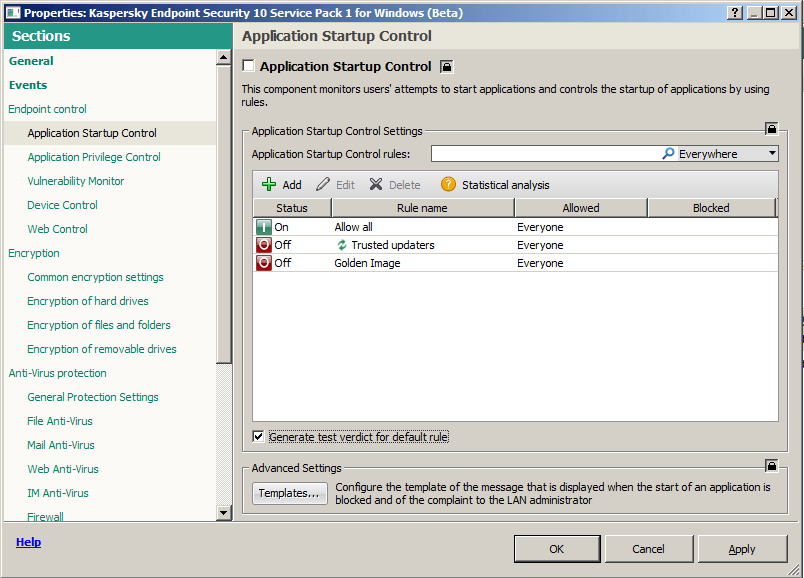Open the Help link

click(29, 542)
